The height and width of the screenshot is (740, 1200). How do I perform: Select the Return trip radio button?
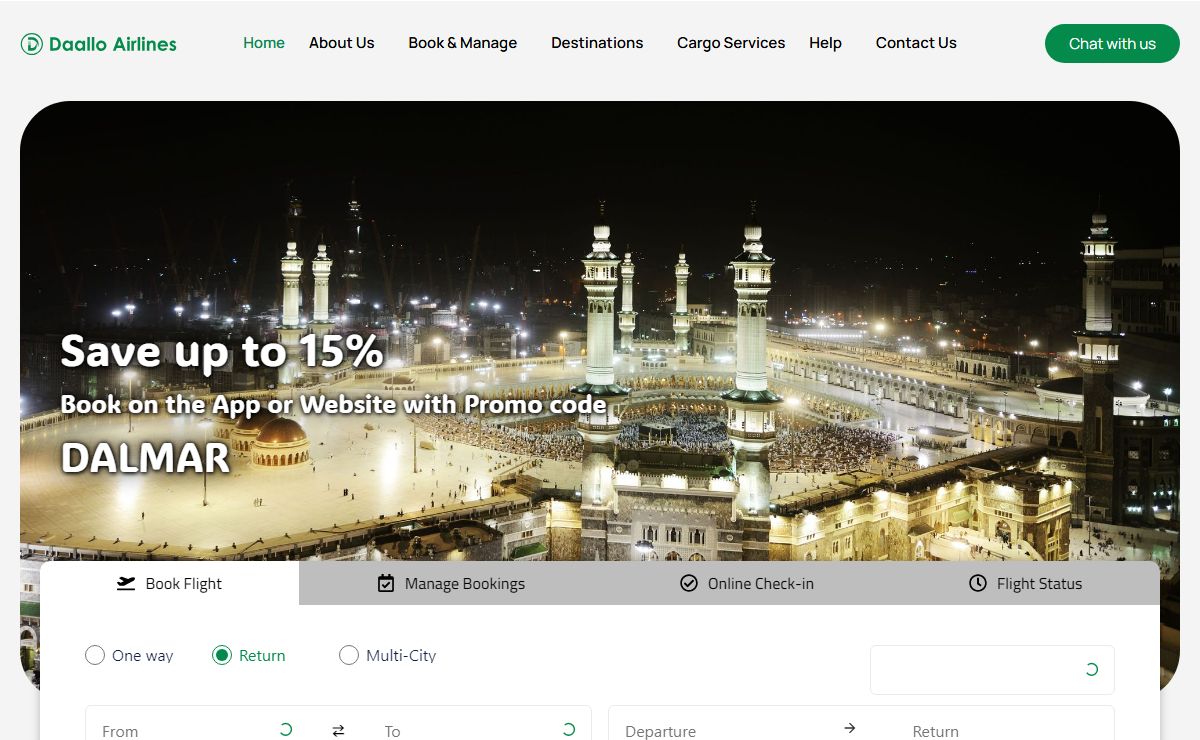pos(222,655)
